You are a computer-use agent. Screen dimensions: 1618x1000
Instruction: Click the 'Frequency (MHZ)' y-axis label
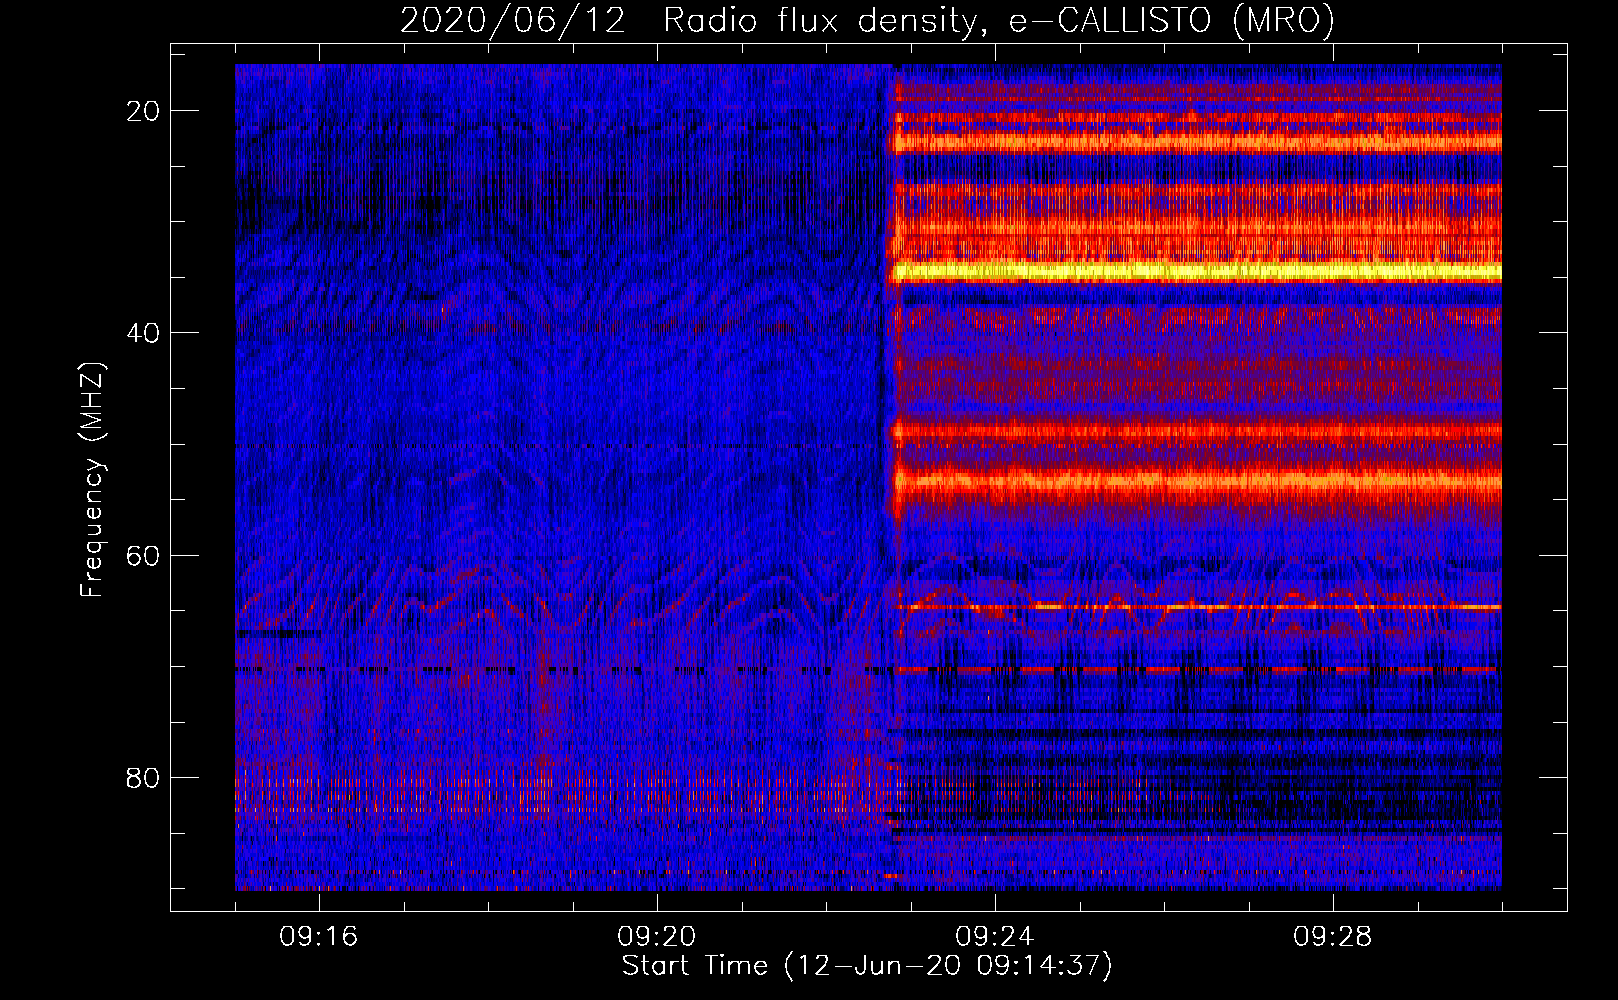coord(92,479)
